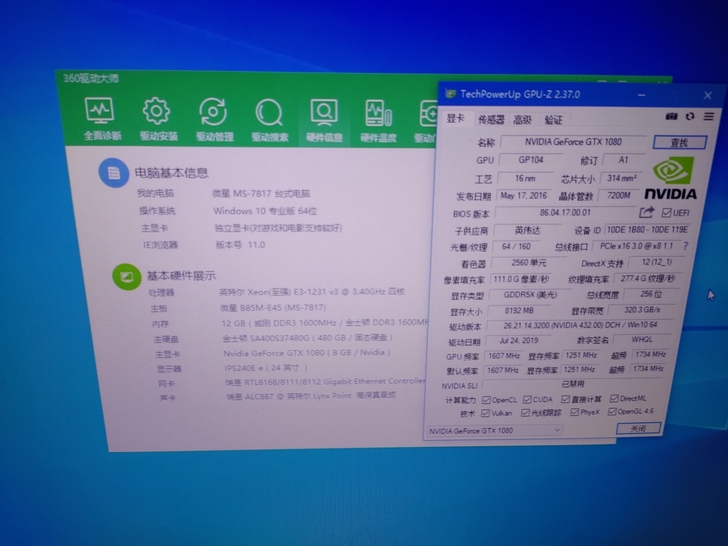Click the 查找 lookup button
This screenshot has height=546, width=728.
680,143
